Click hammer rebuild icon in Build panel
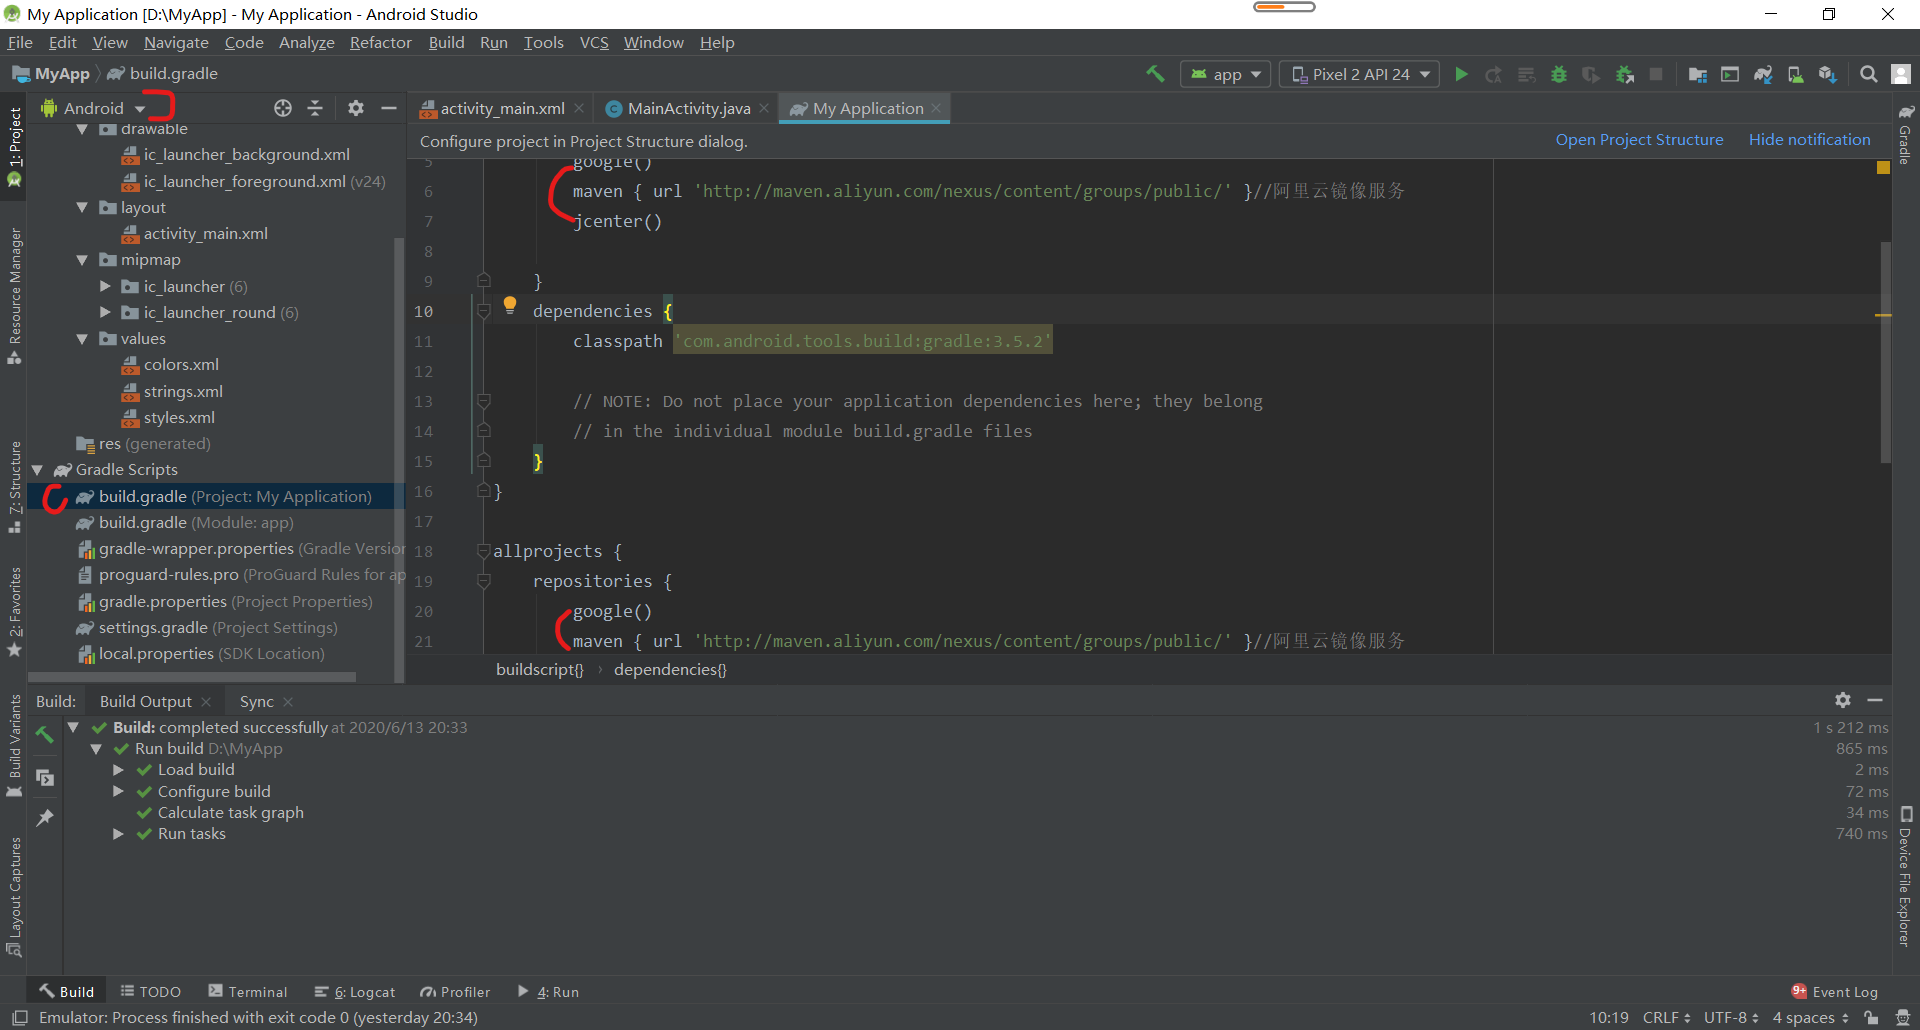 pos(44,735)
